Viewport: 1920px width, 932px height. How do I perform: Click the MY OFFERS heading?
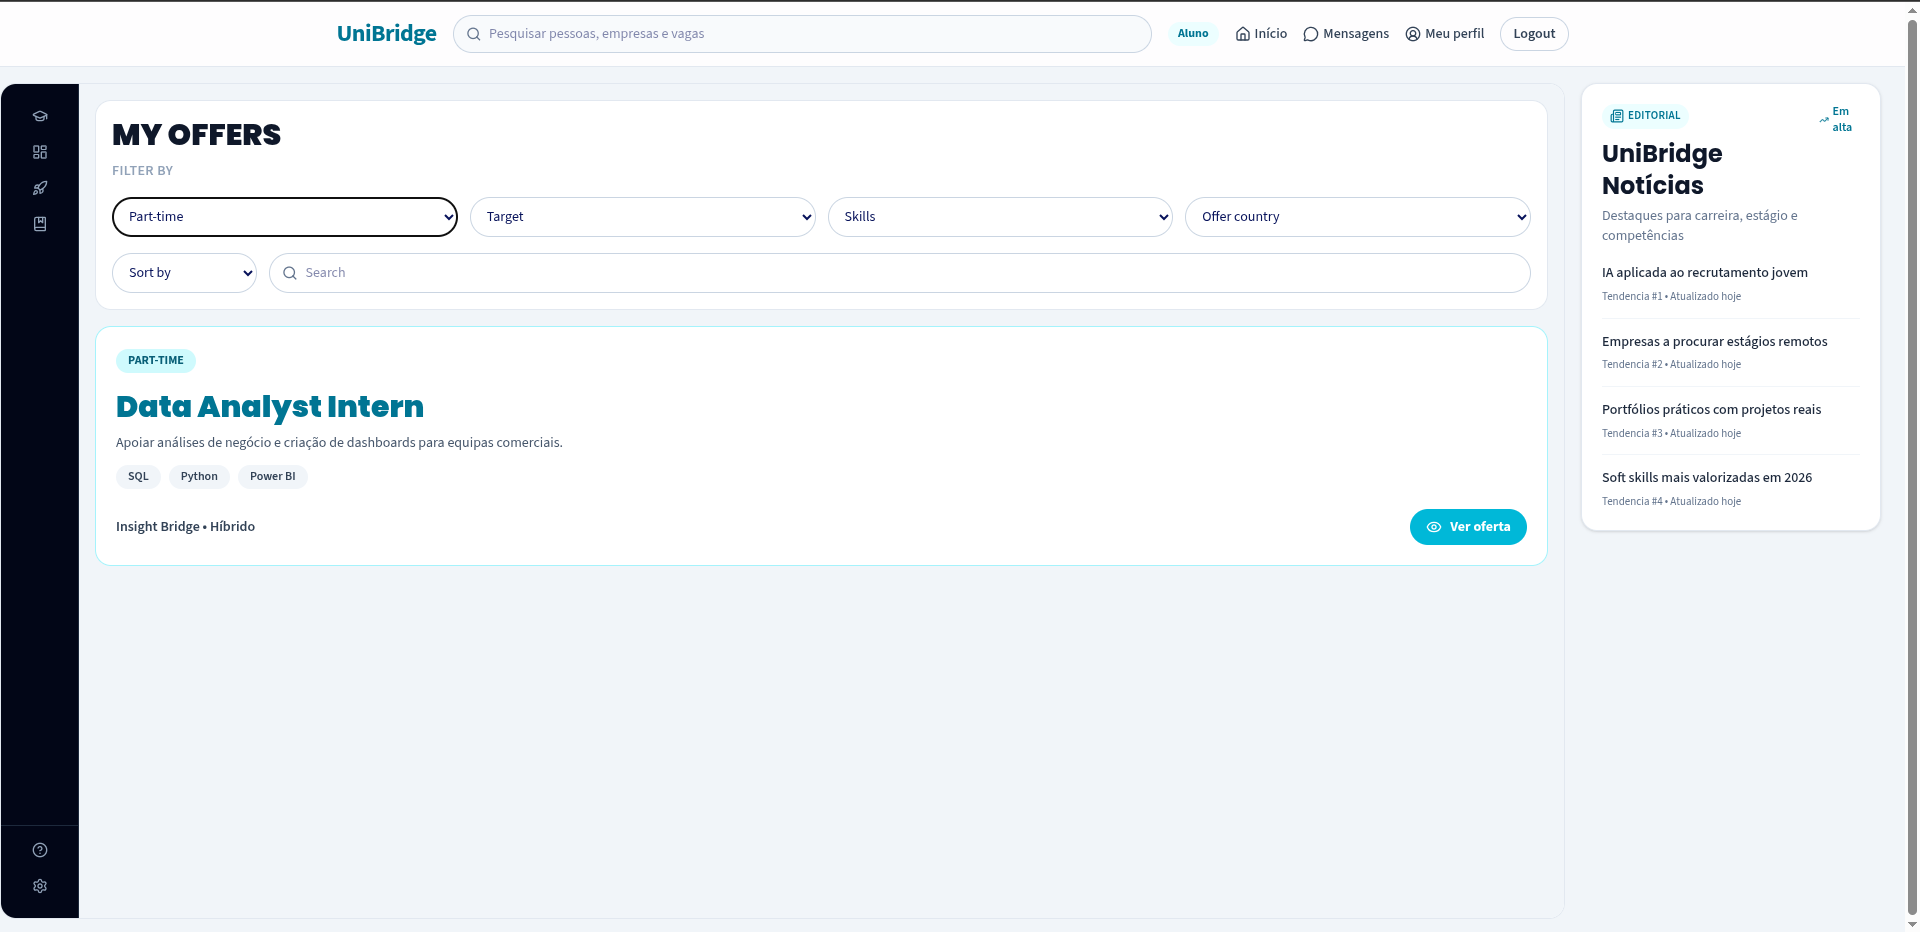point(197,135)
